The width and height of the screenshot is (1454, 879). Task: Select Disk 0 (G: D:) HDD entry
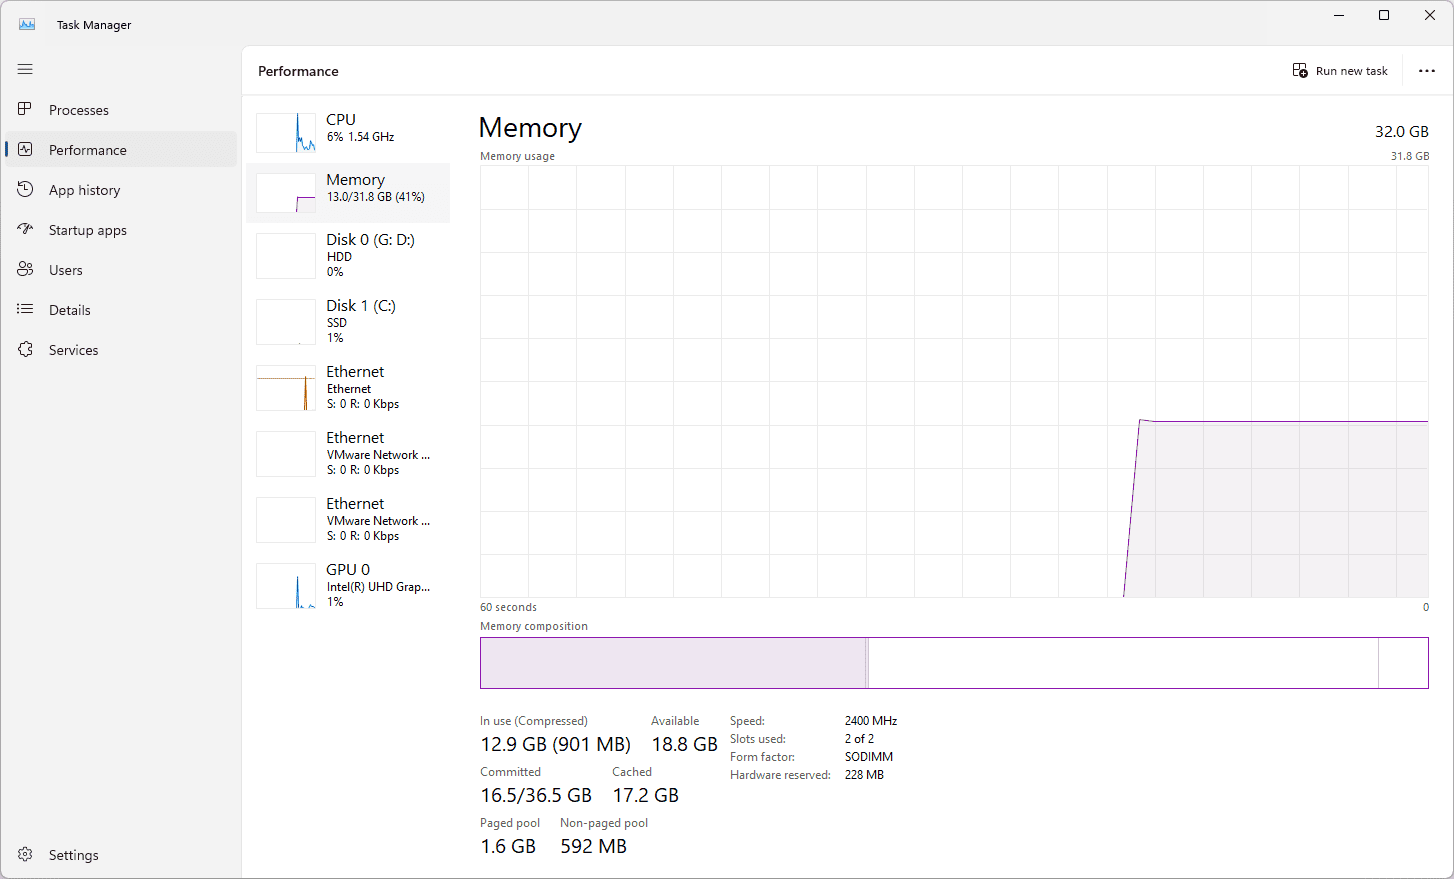point(348,255)
